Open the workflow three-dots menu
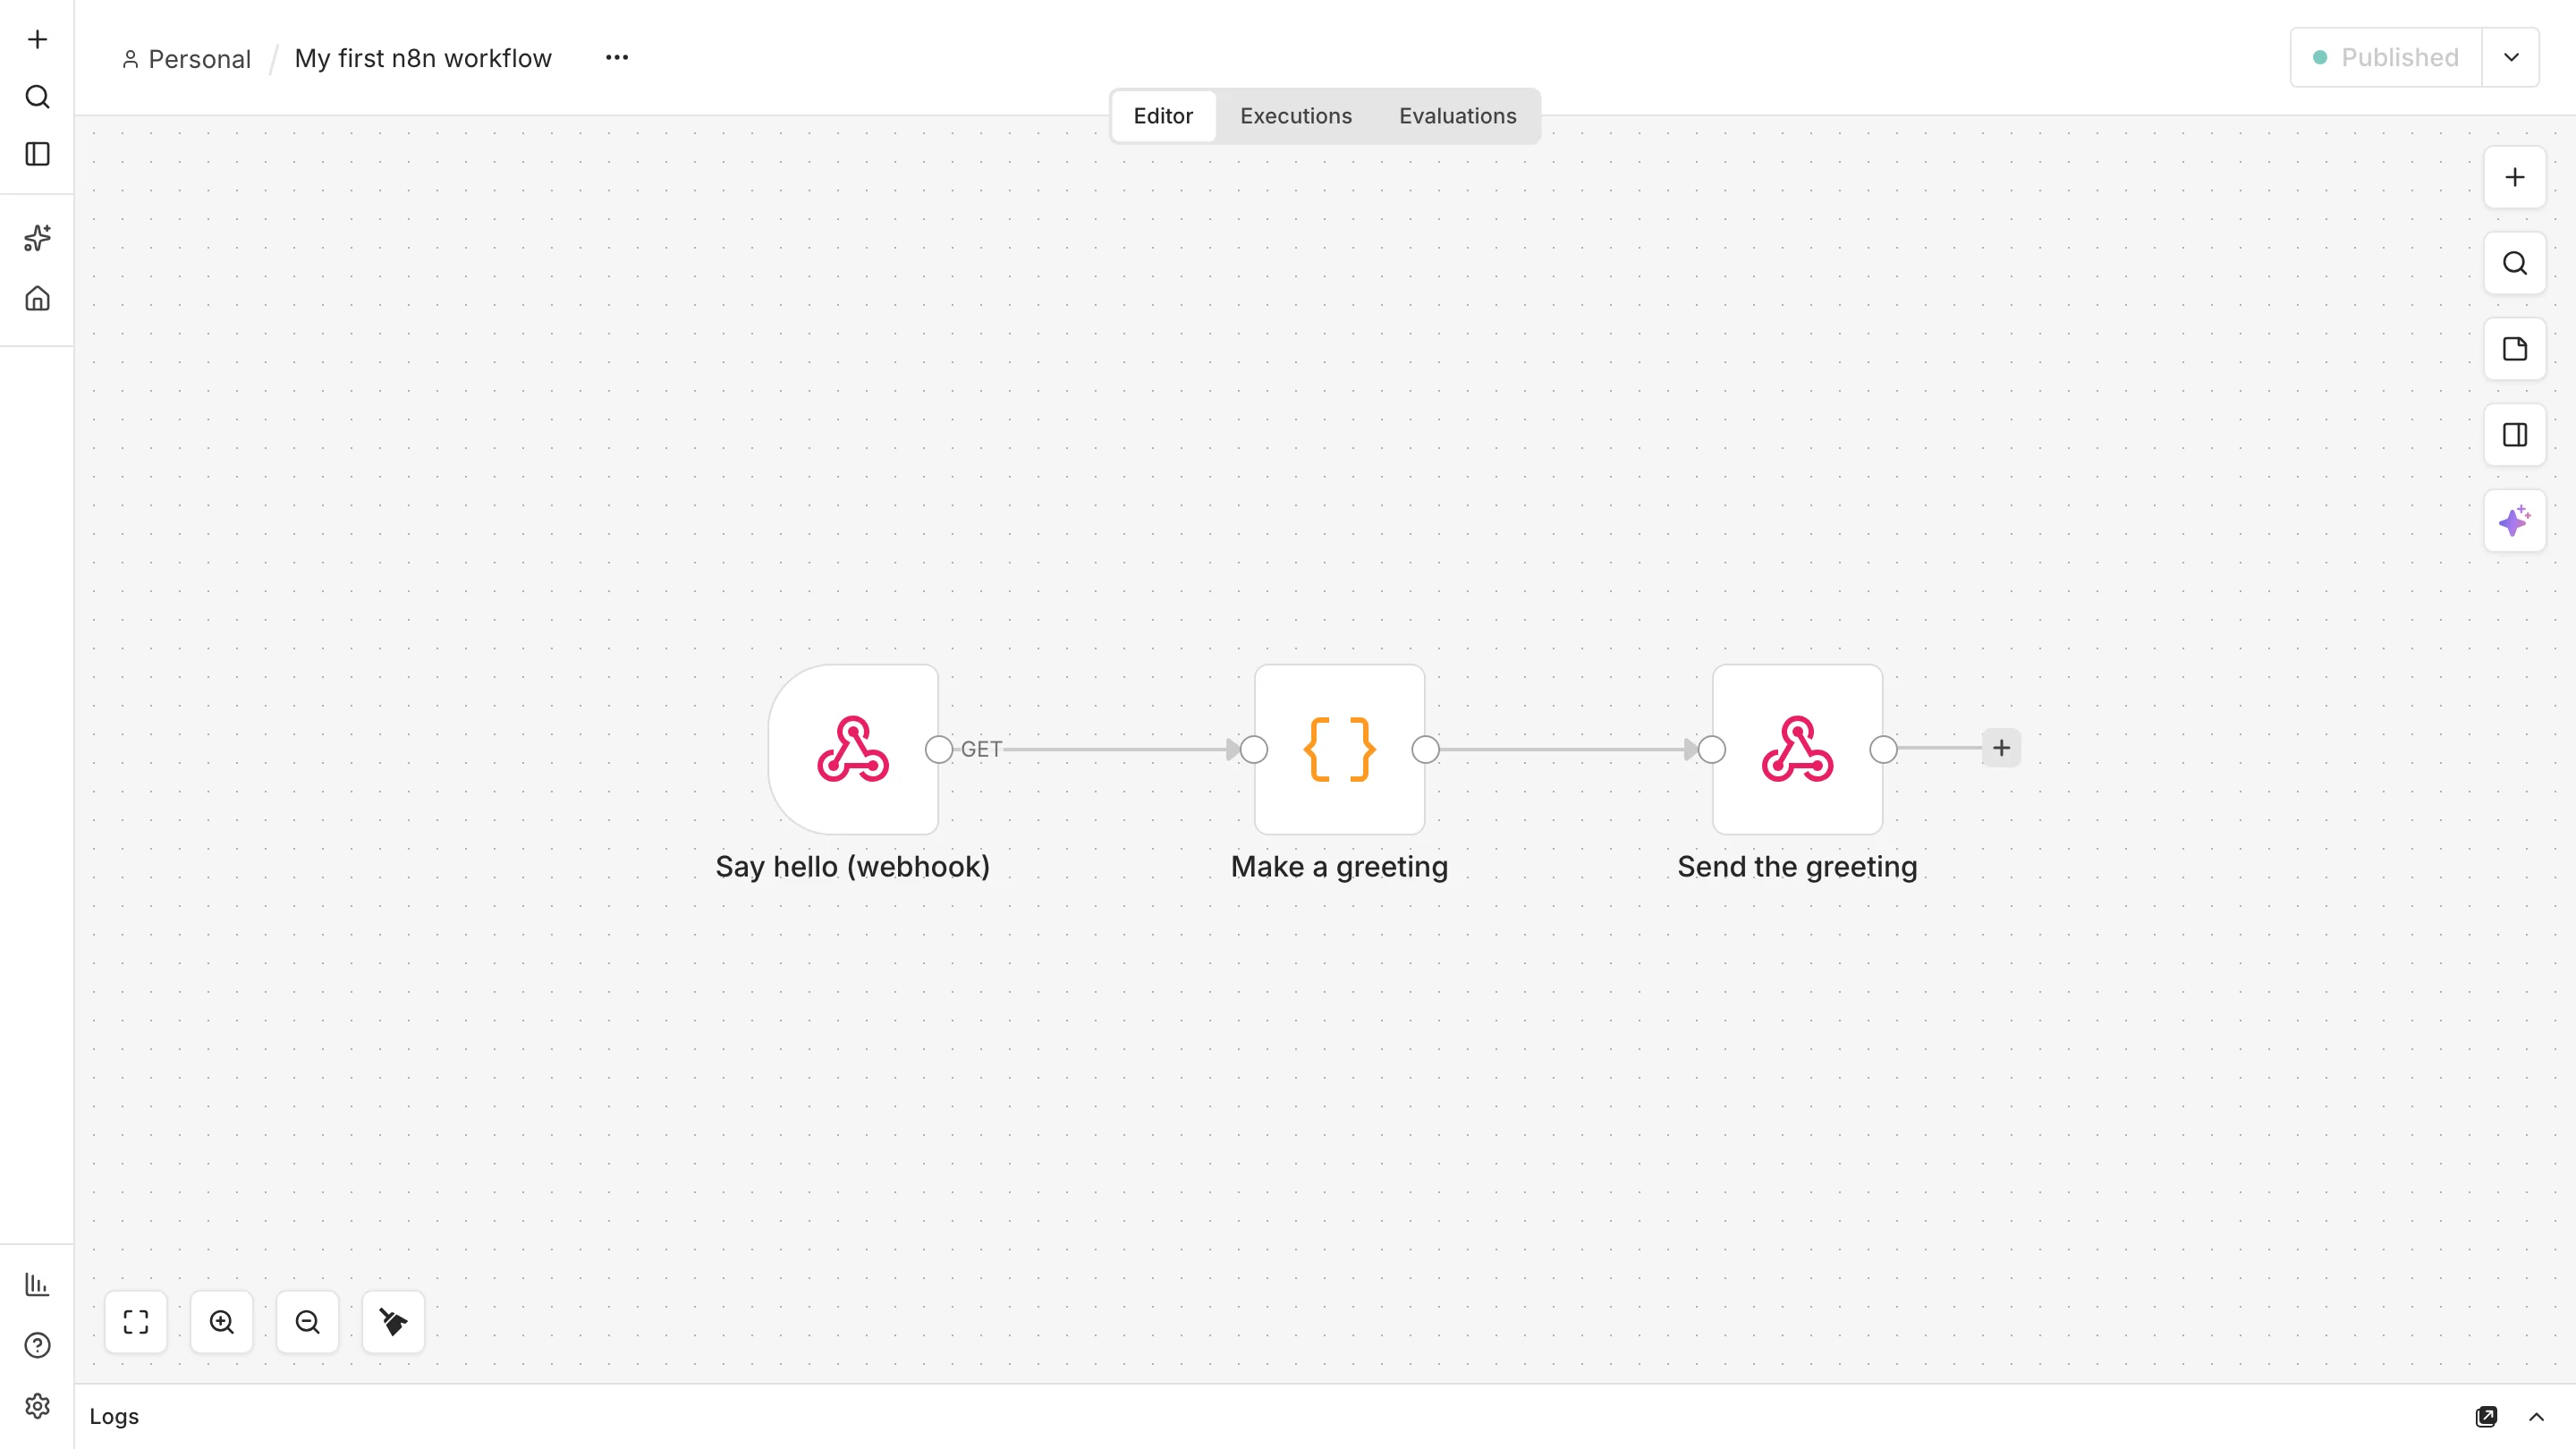The image size is (2576, 1449). (617, 57)
